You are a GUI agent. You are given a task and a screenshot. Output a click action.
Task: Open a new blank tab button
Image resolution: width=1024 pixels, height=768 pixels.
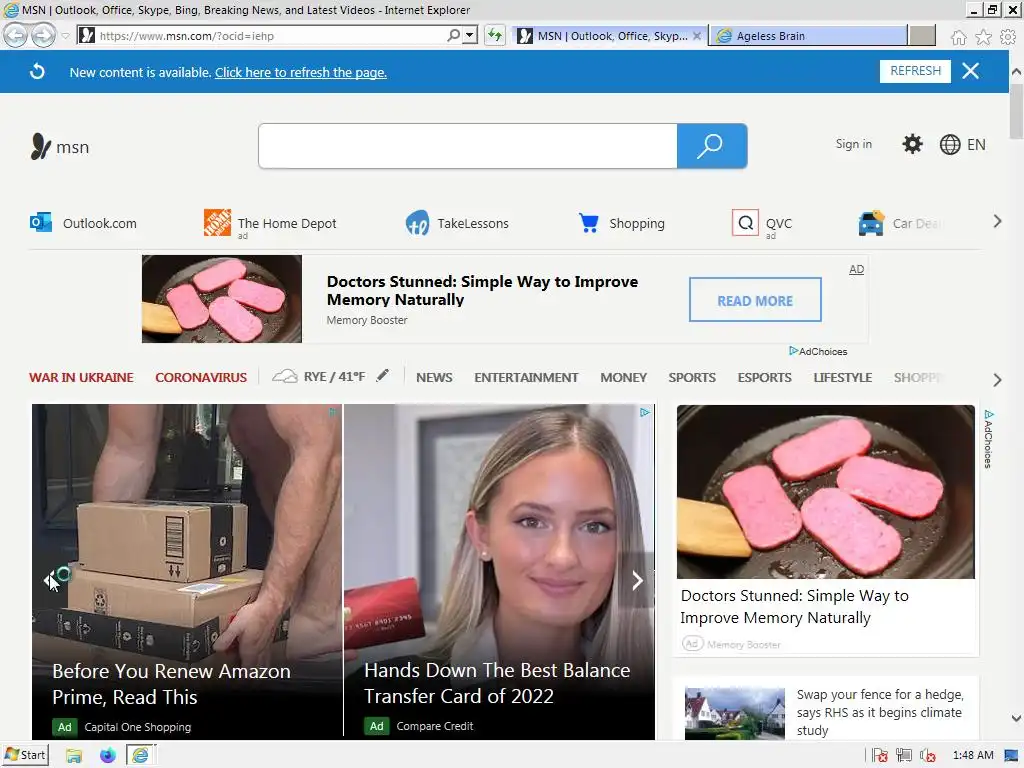pyautogui.click(x=922, y=36)
